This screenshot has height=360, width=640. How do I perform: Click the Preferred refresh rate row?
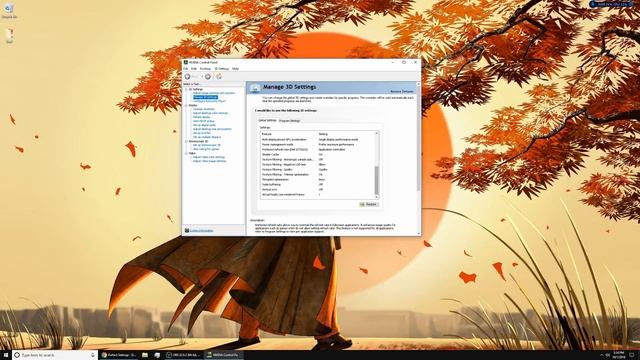(x=317, y=149)
